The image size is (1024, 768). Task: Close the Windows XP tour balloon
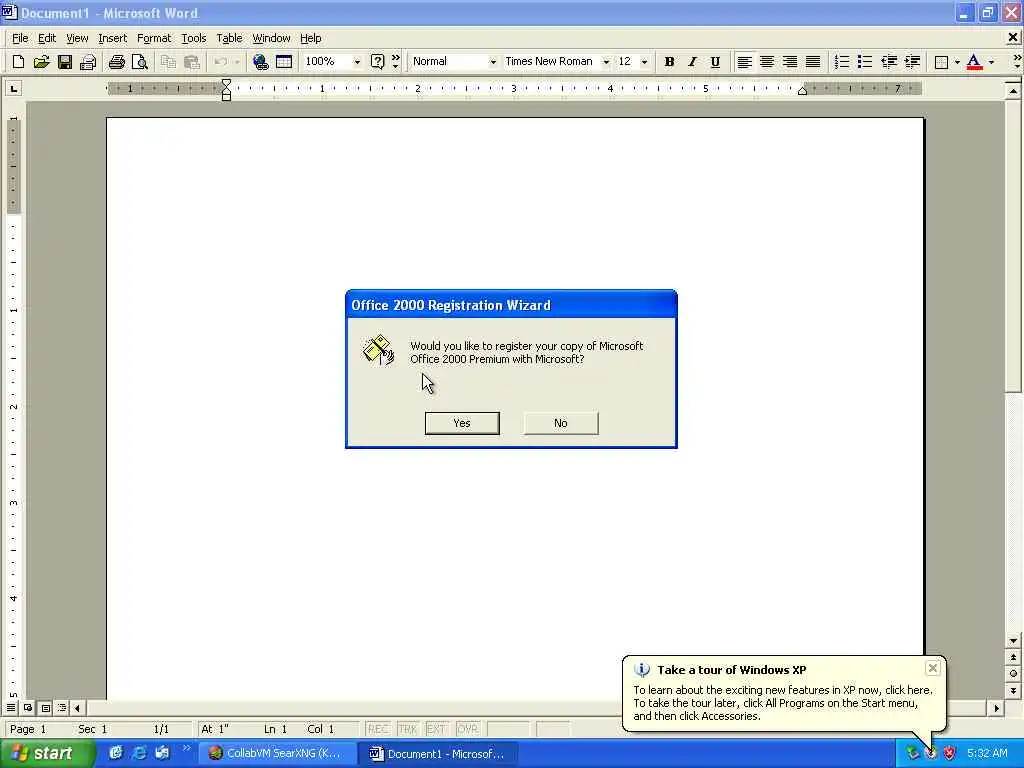[933, 668]
